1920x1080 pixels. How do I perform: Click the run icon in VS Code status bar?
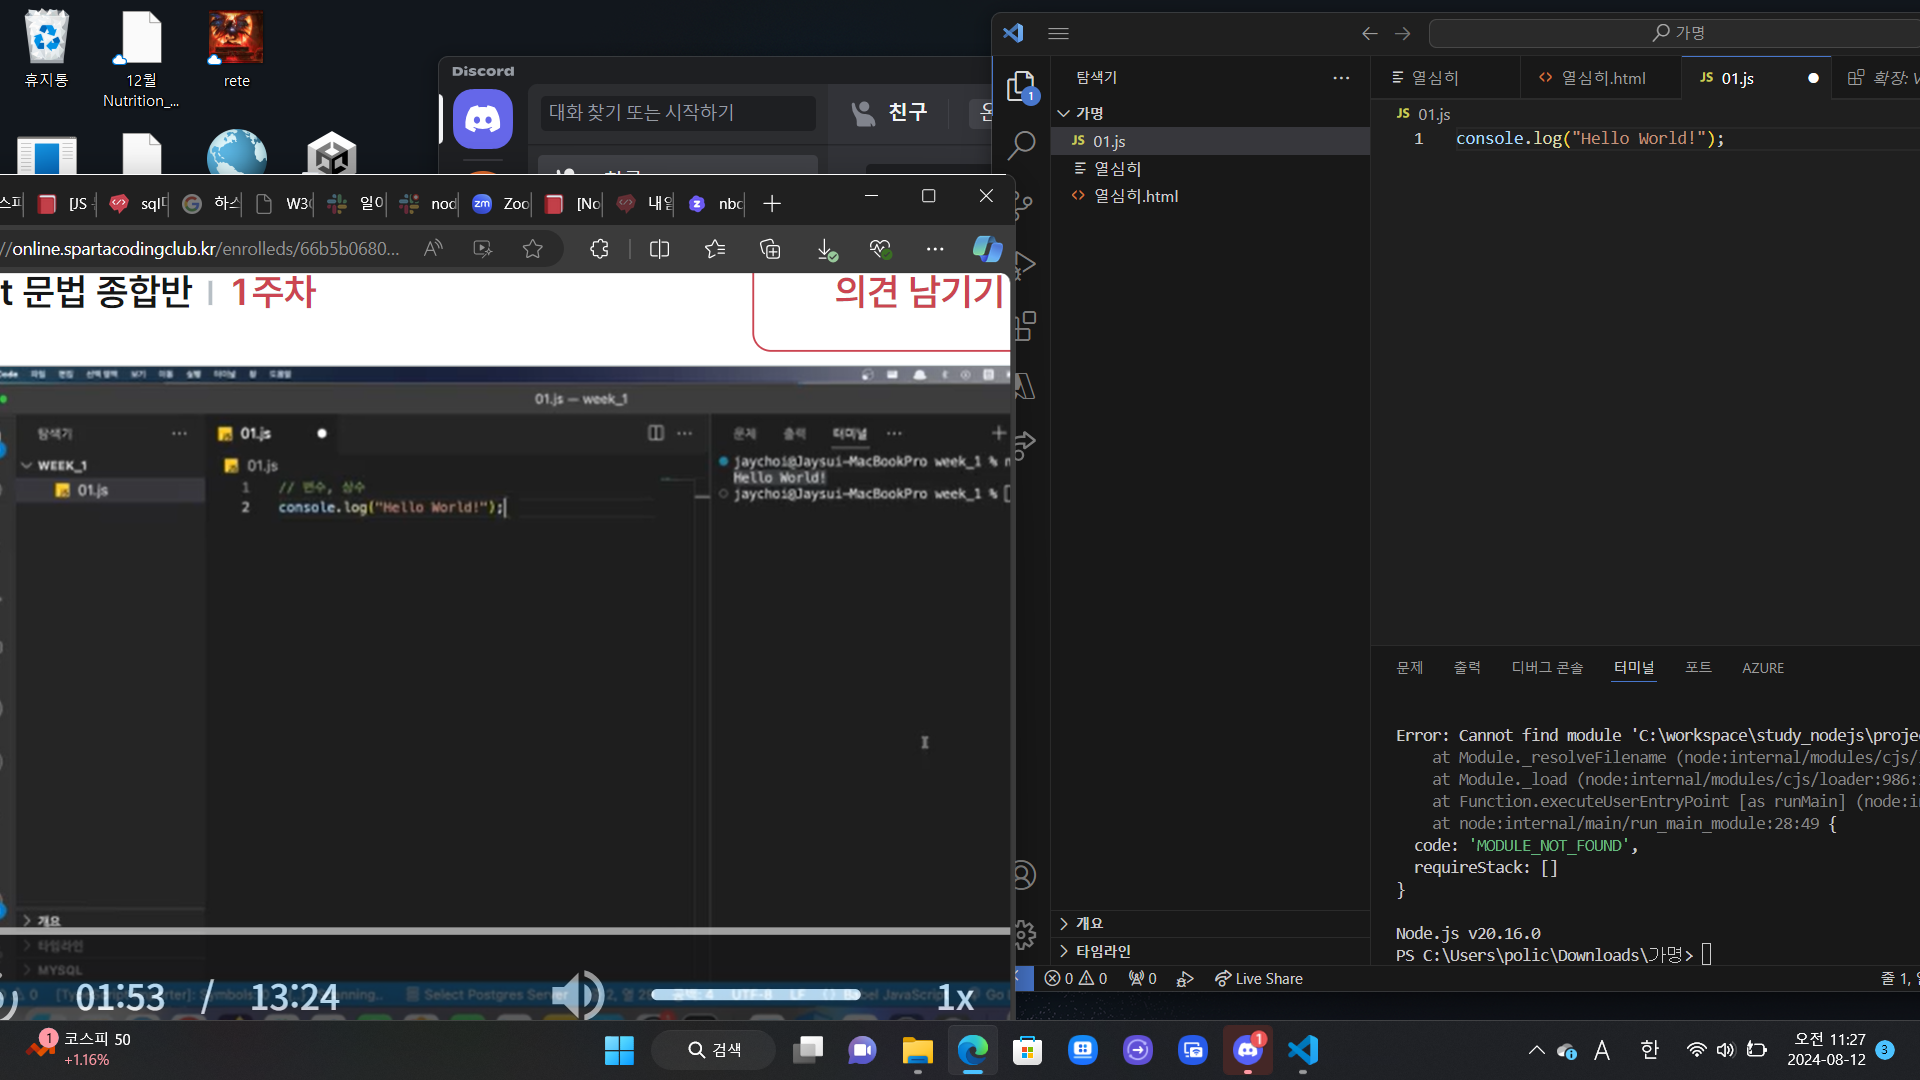click(x=1185, y=979)
